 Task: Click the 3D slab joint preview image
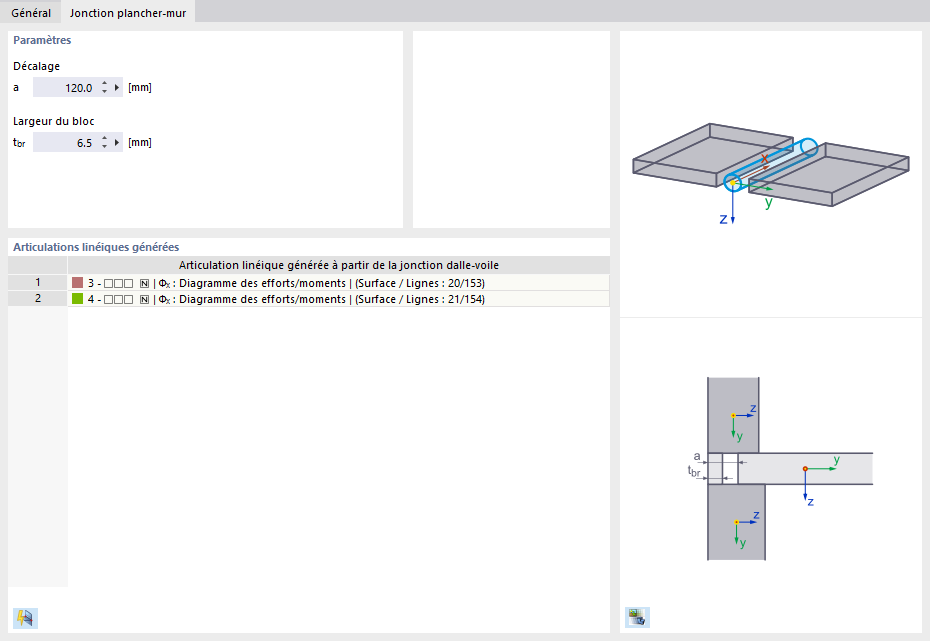pyautogui.click(x=770, y=174)
